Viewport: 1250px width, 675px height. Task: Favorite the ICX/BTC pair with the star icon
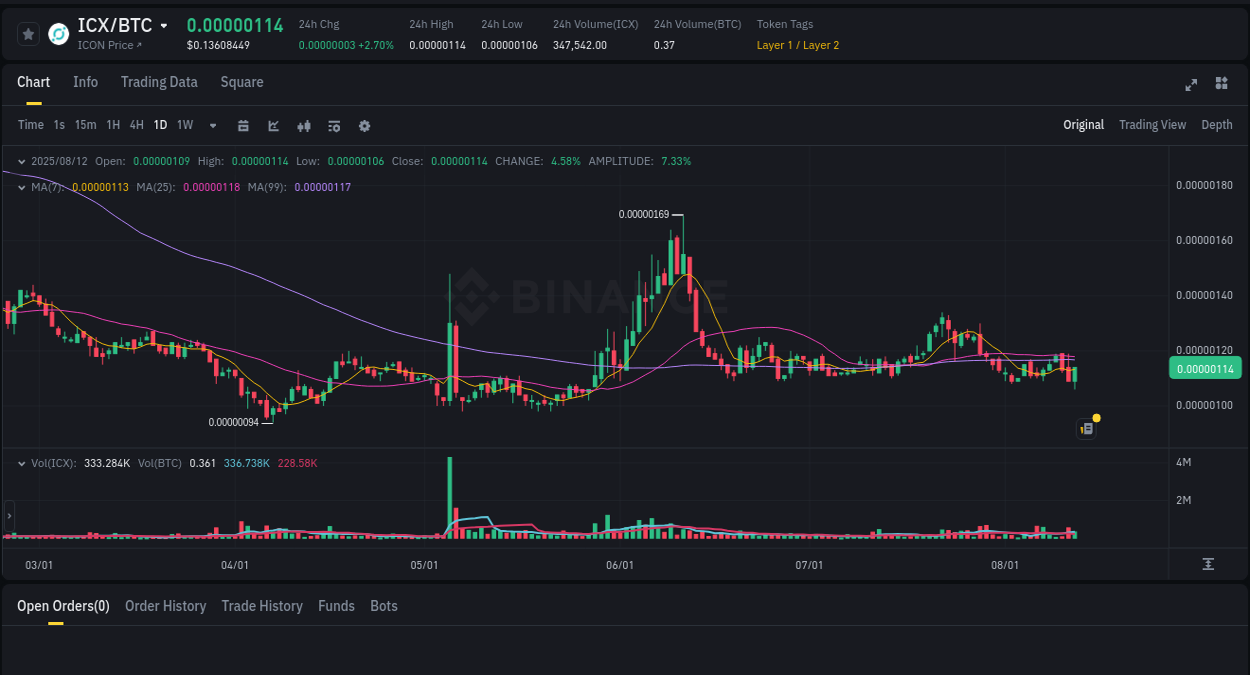click(x=27, y=33)
